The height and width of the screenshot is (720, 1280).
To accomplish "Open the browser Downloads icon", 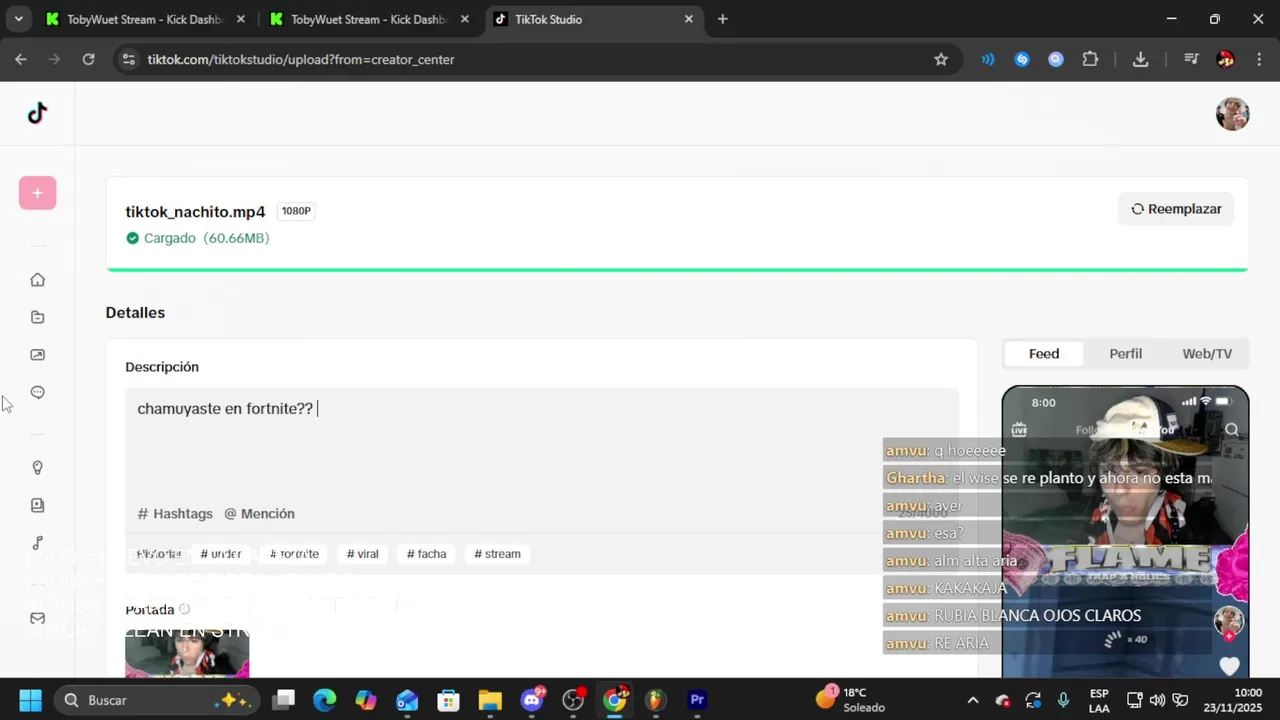I will [1140, 60].
